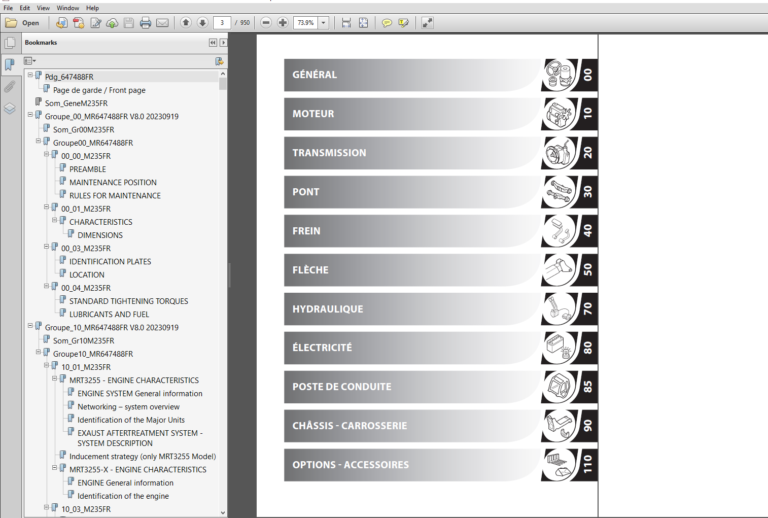Collapse the 00_01_M235FR node
This screenshot has height=518, width=768.
pos(47,207)
